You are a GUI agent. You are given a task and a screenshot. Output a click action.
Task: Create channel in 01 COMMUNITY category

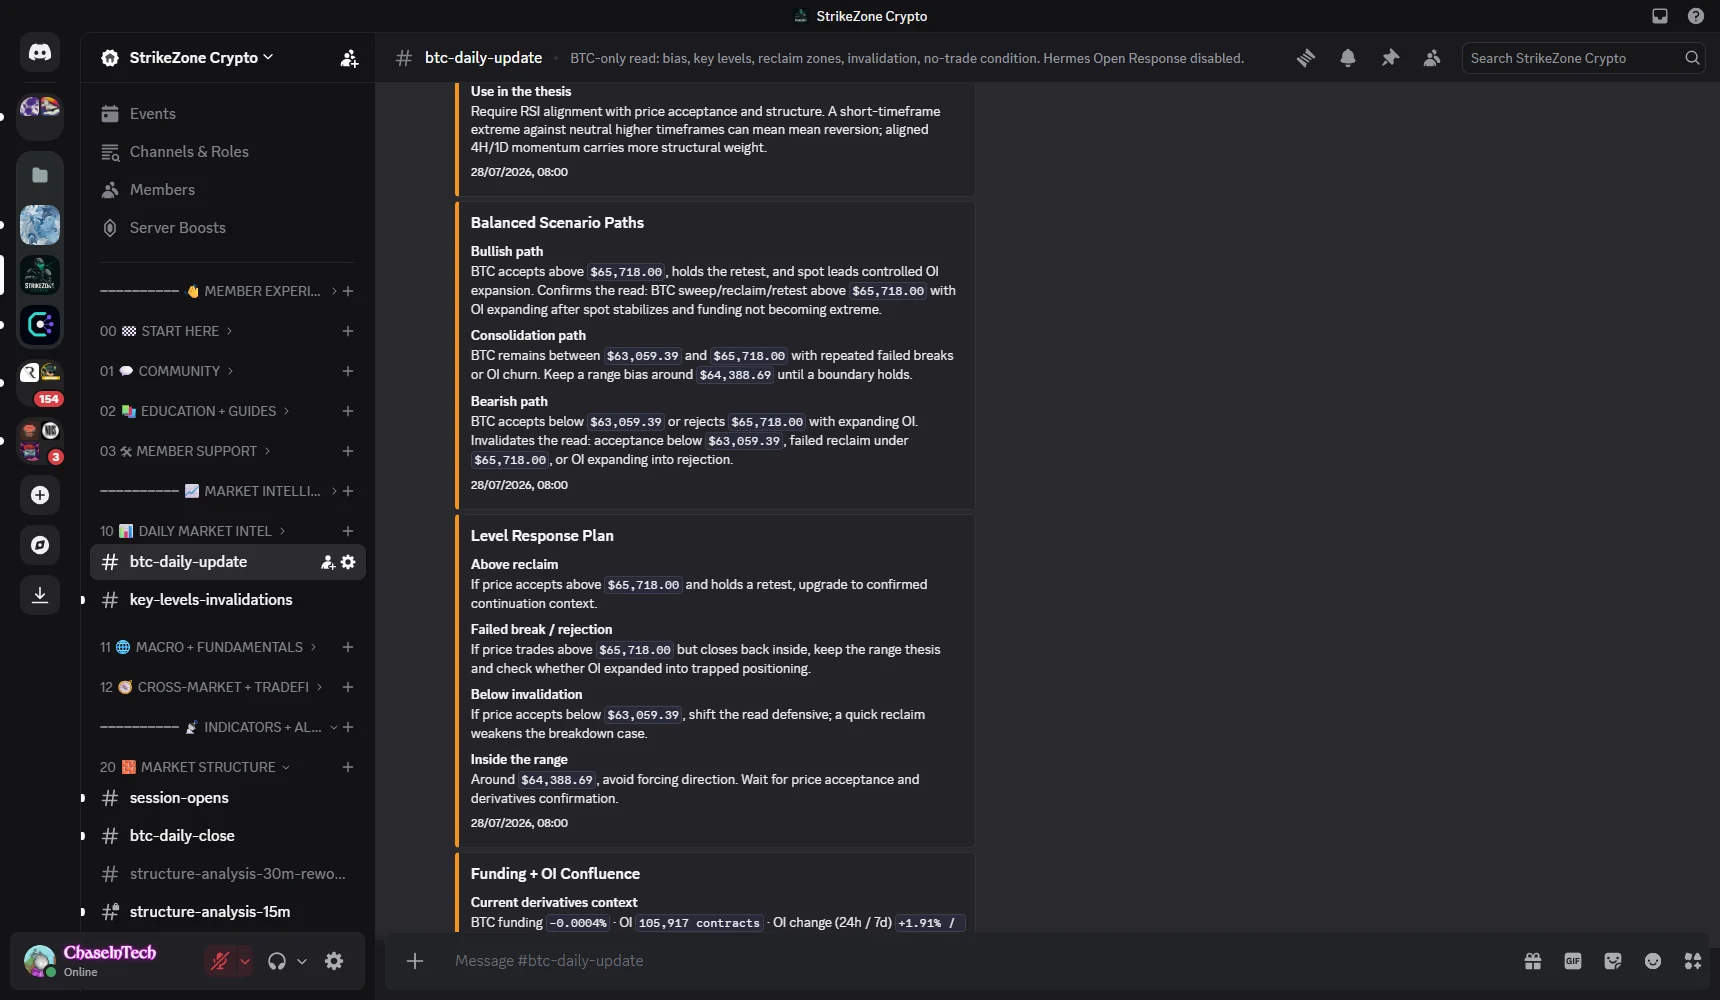click(348, 371)
